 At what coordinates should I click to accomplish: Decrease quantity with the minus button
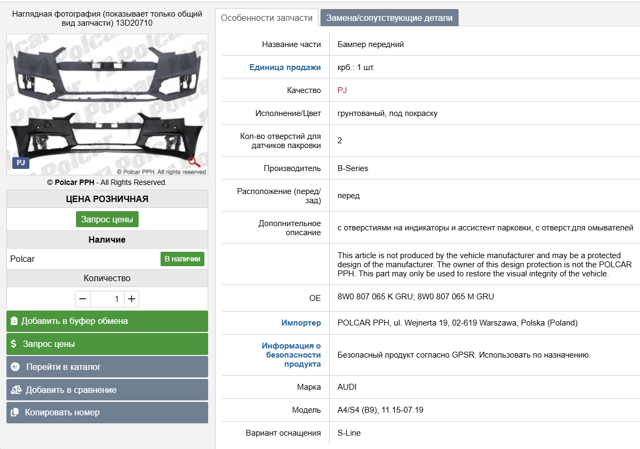point(82,299)
